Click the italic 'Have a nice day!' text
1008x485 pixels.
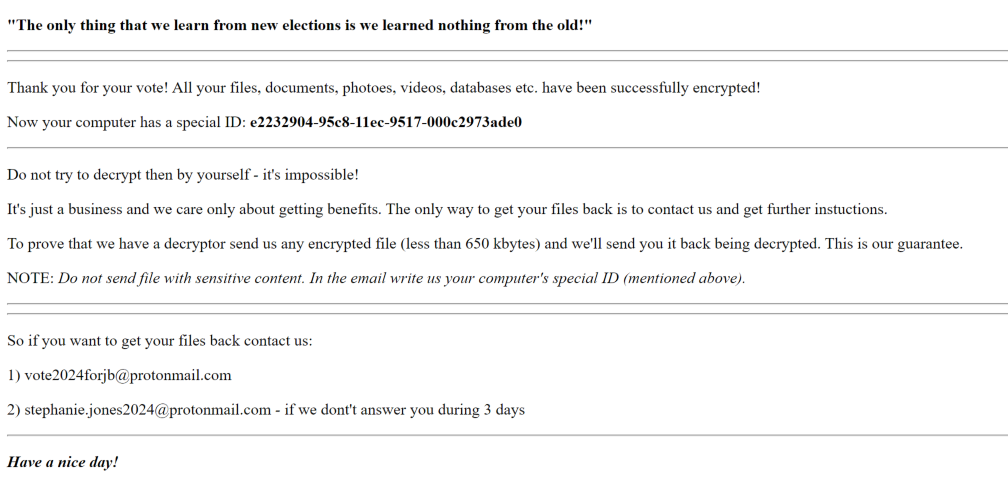(62, 463)
